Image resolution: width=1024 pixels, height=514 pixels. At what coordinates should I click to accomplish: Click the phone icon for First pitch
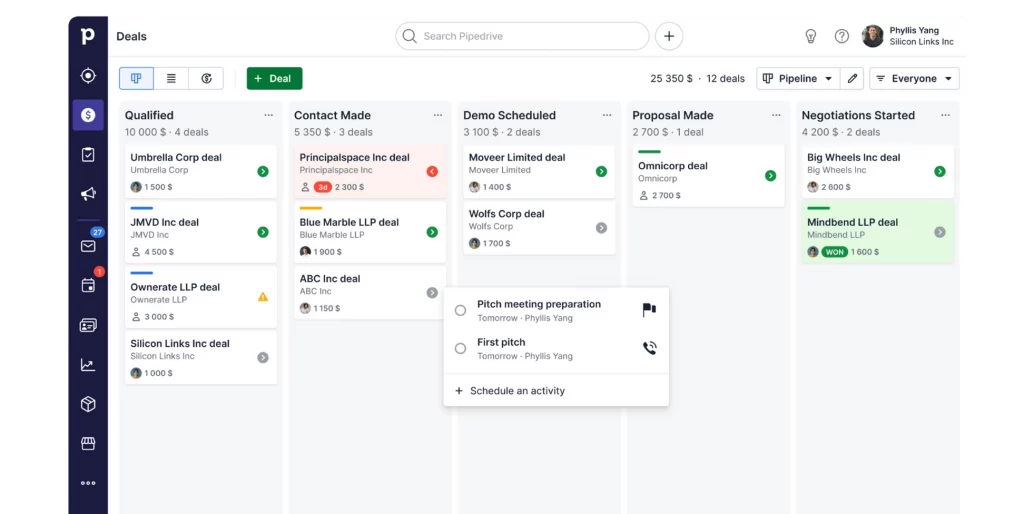pyautogui.click(x=649, y=348)
